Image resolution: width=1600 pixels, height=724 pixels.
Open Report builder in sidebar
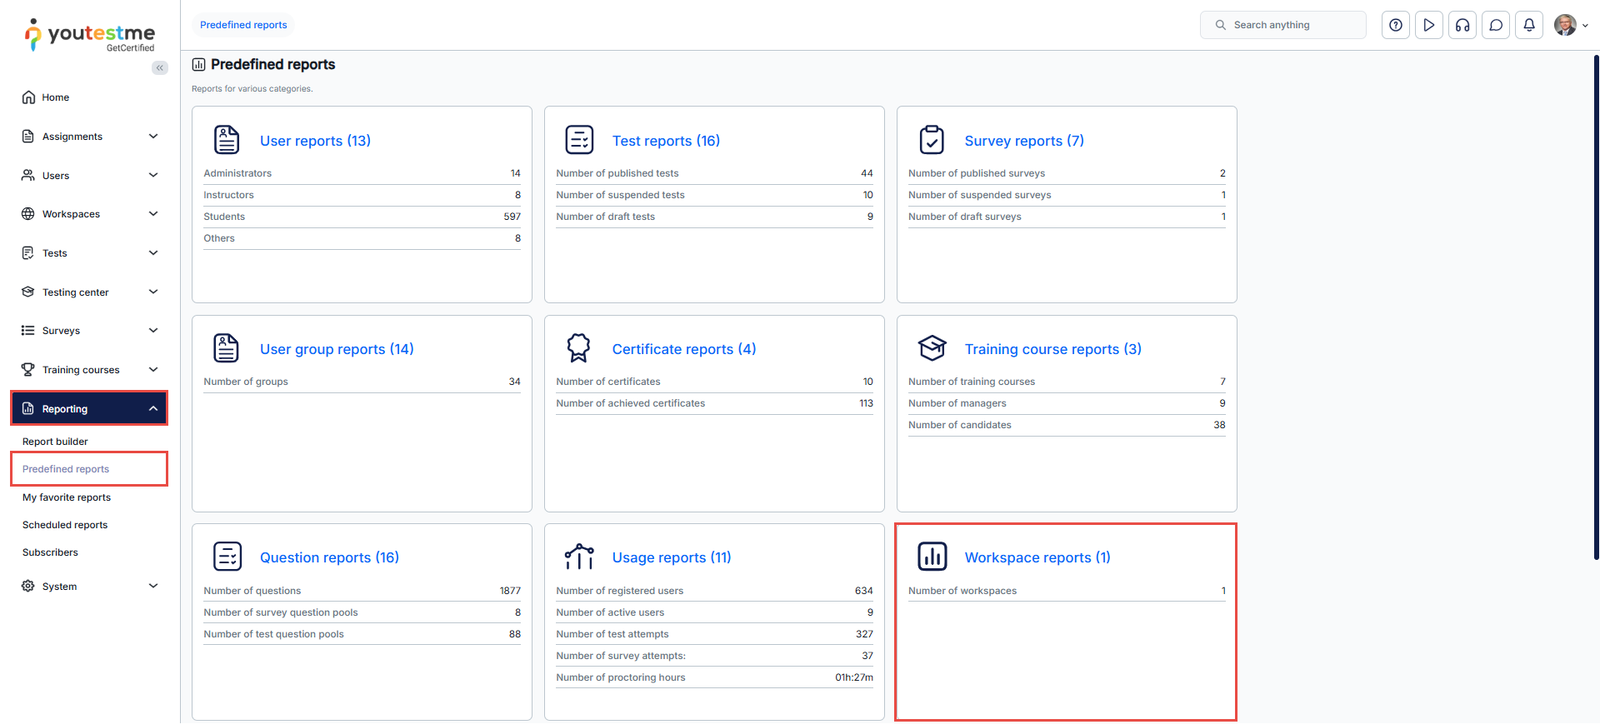55,441
